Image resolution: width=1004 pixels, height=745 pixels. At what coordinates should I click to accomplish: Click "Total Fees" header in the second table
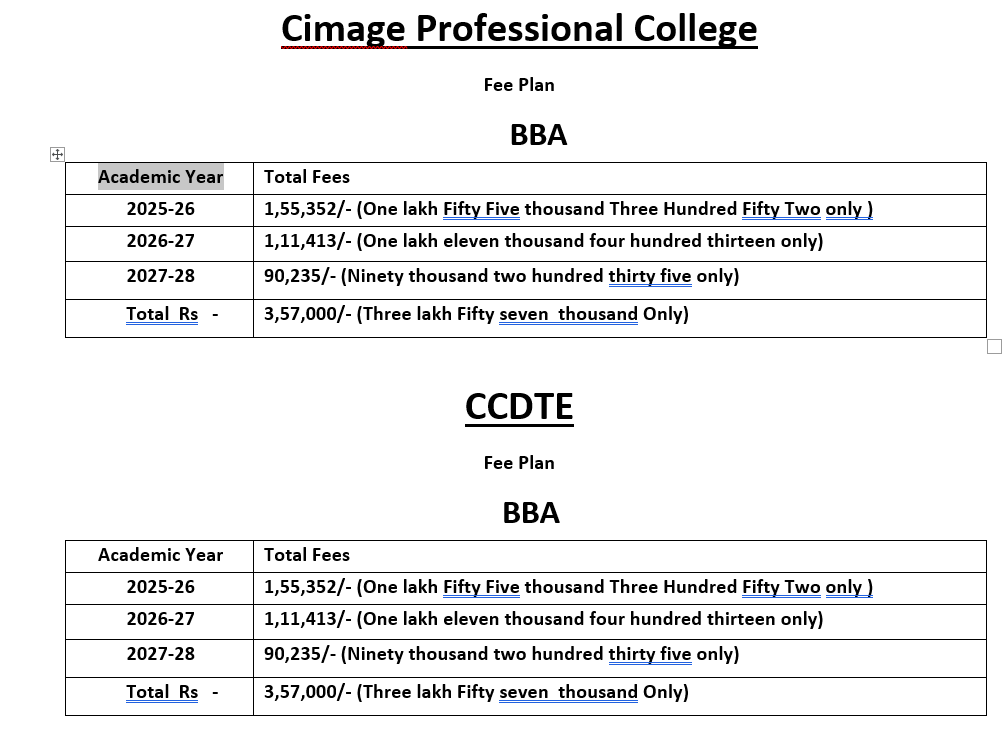pyautogui.click(x=307, y=555)
